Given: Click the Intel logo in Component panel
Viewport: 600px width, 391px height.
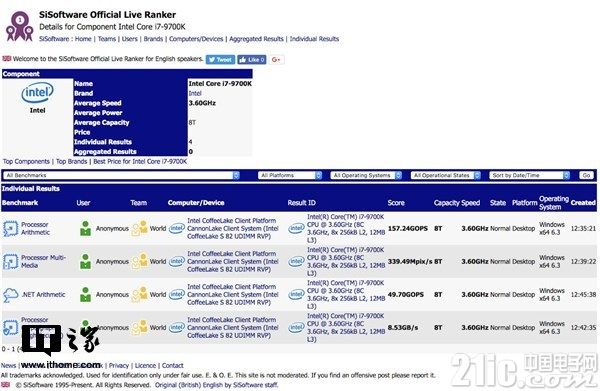Looking at the screenshot, I should click(38, 93).
